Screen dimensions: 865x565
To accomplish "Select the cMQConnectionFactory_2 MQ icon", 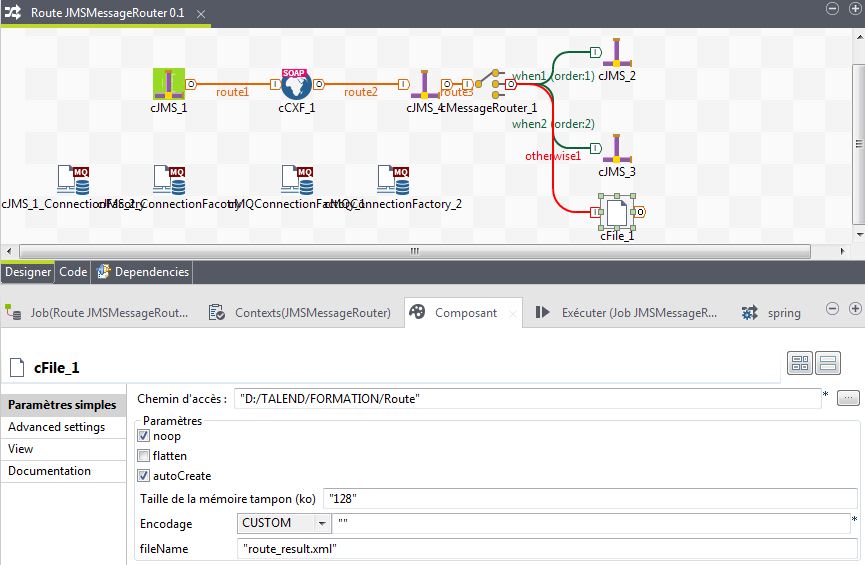I will point(393,180).
